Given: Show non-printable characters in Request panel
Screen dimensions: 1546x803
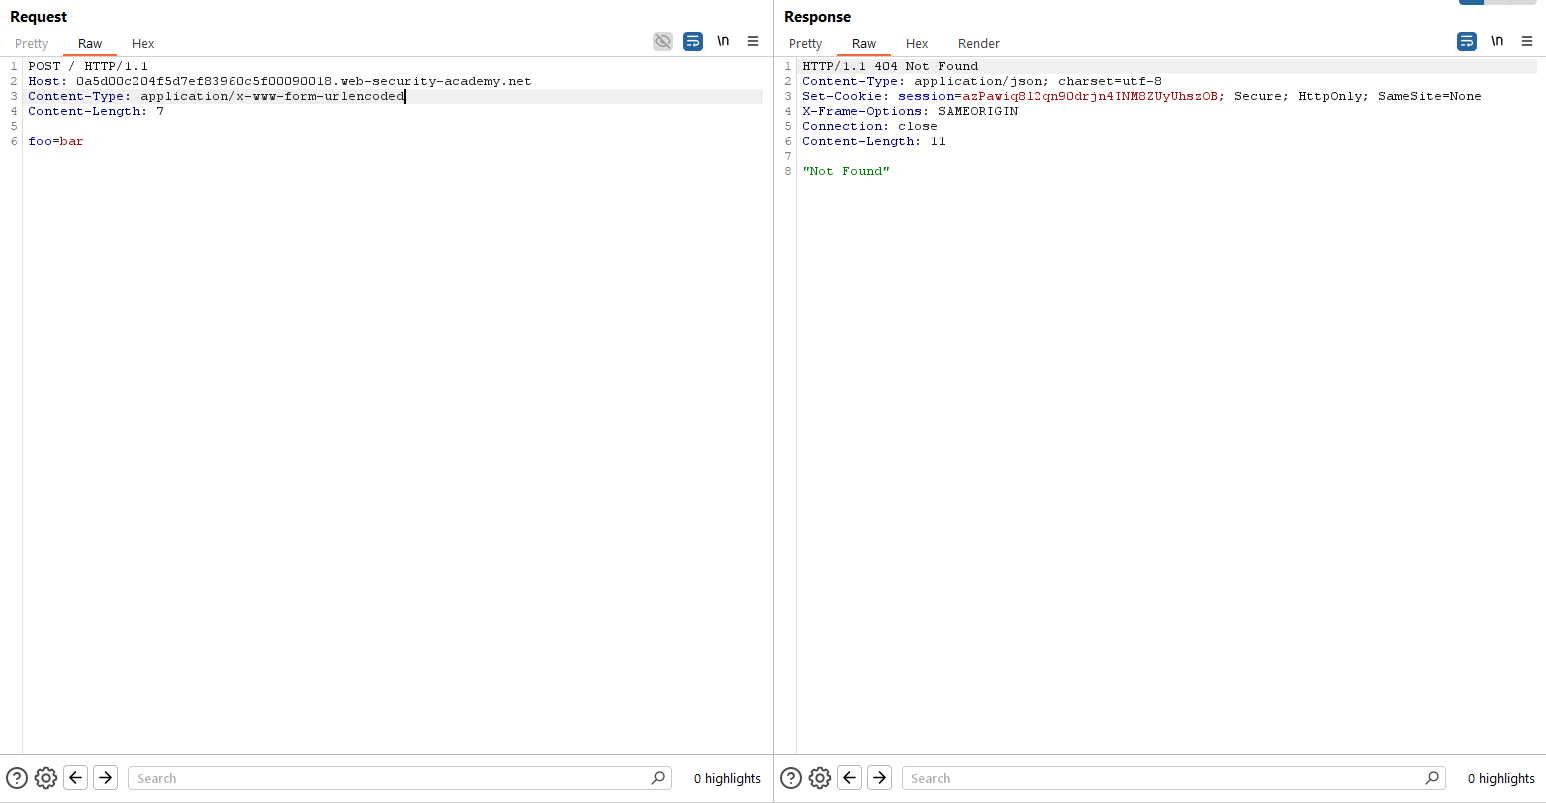Looking at the screenshot, I should point(723,41).
